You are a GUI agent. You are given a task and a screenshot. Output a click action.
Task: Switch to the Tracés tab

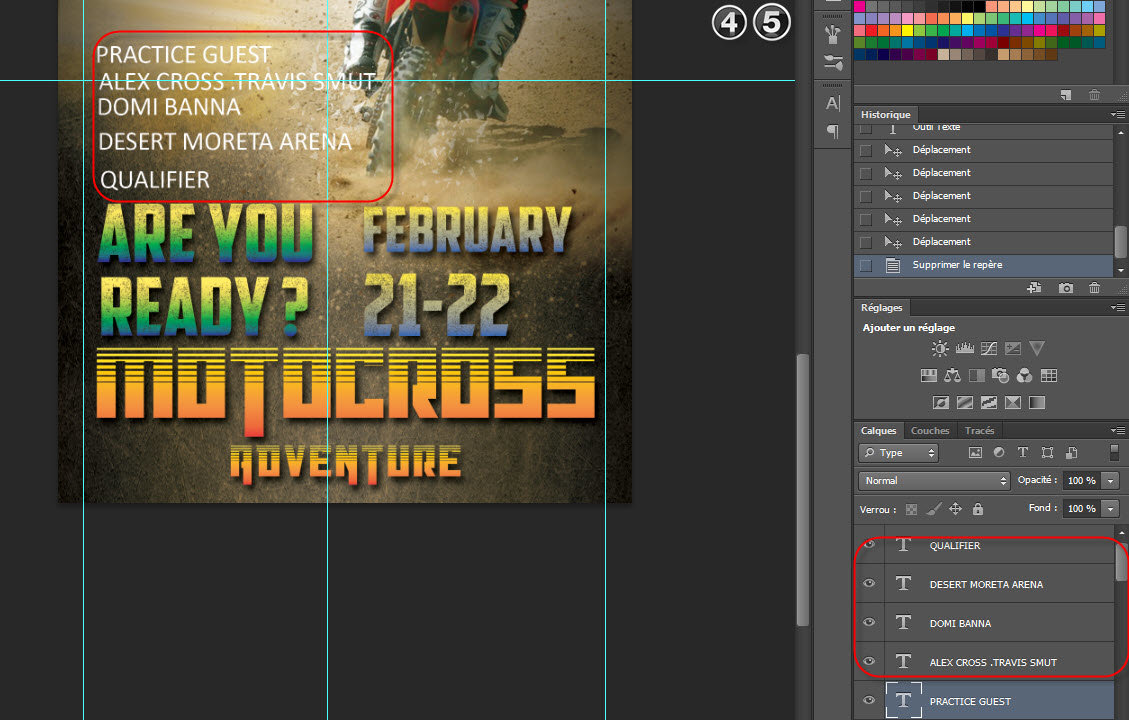[x=979, y=431]
